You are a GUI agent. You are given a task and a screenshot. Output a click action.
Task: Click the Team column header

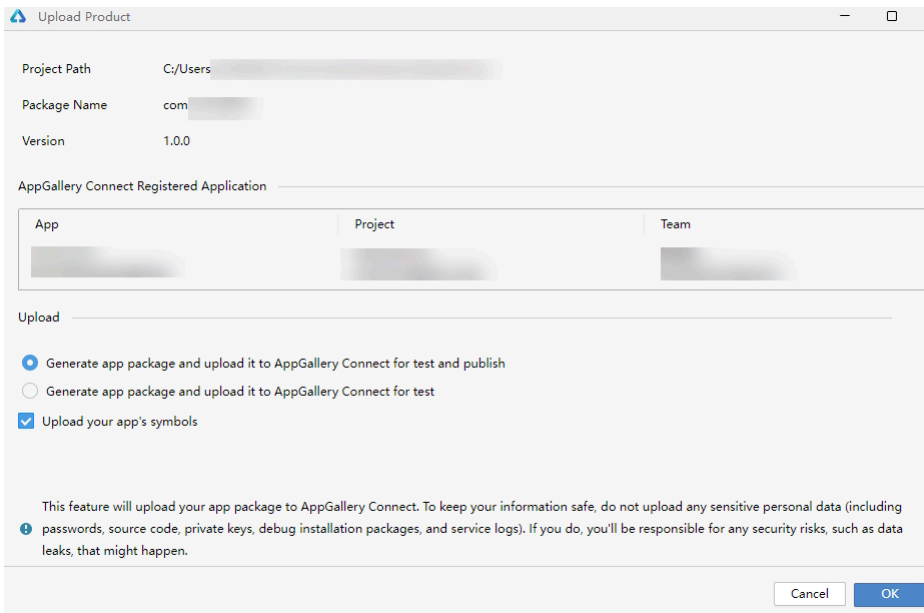[675, 224]
